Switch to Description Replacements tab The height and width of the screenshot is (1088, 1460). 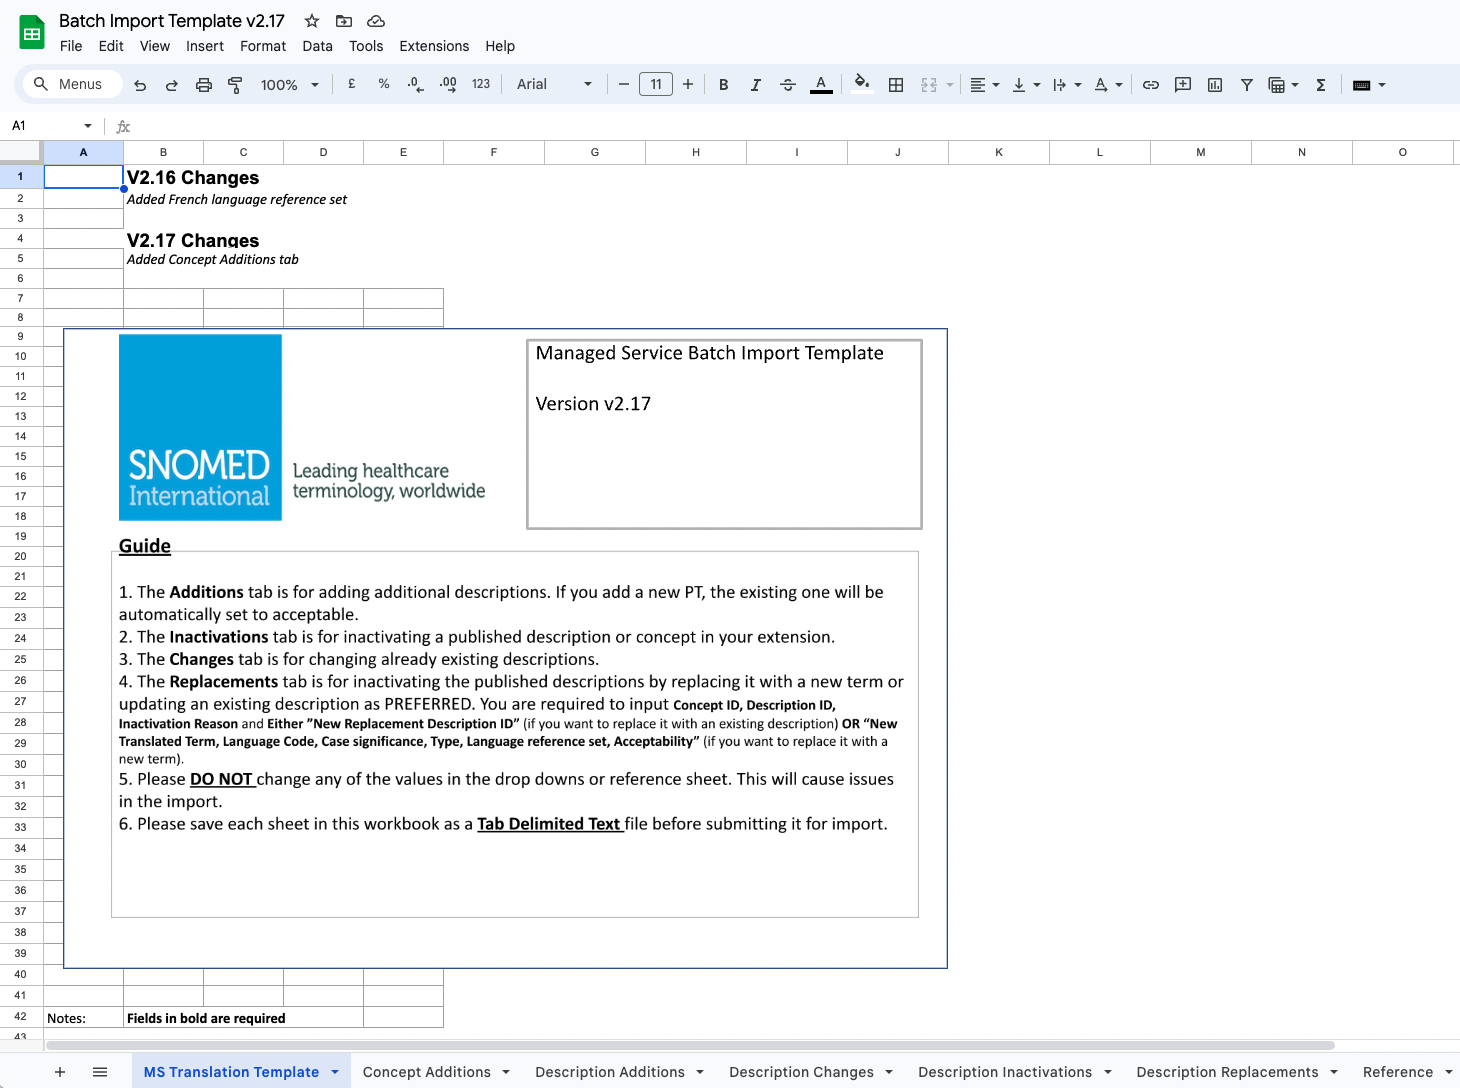pos(1227,1072)
